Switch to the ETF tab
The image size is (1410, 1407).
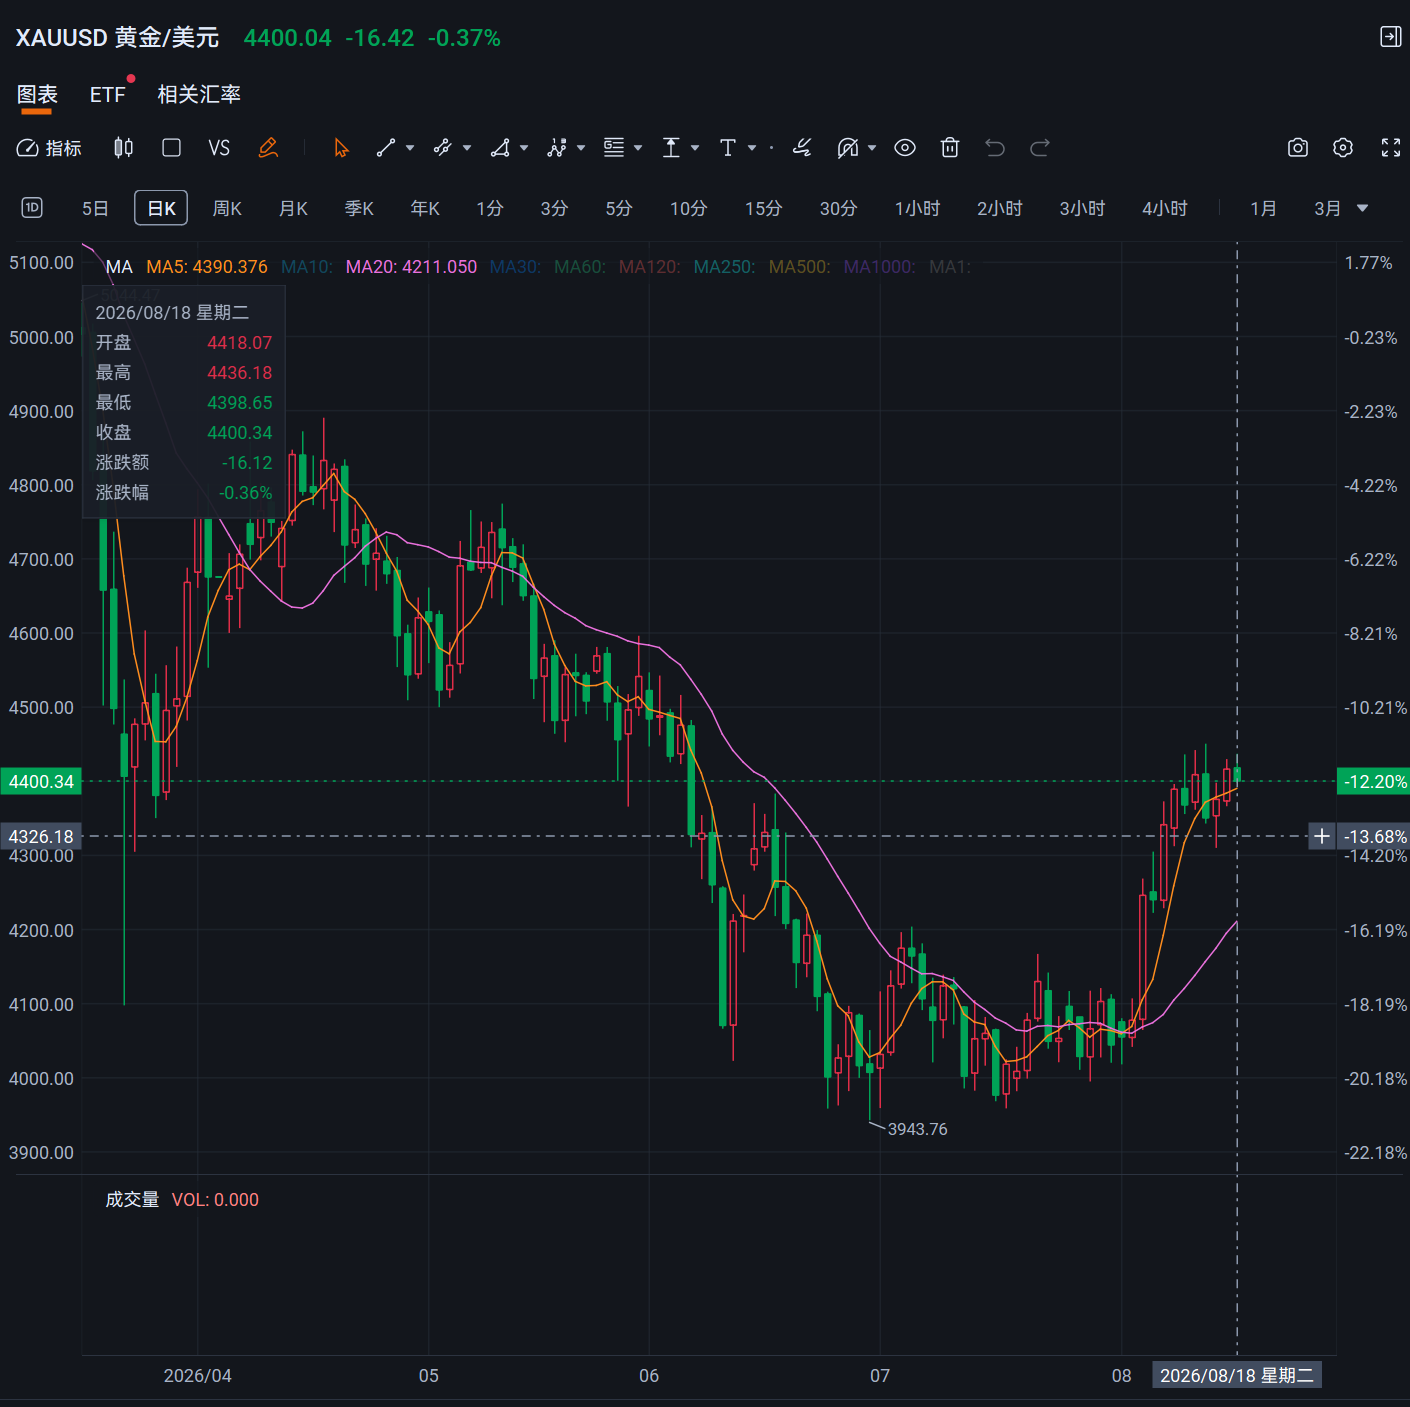[108, 94]
